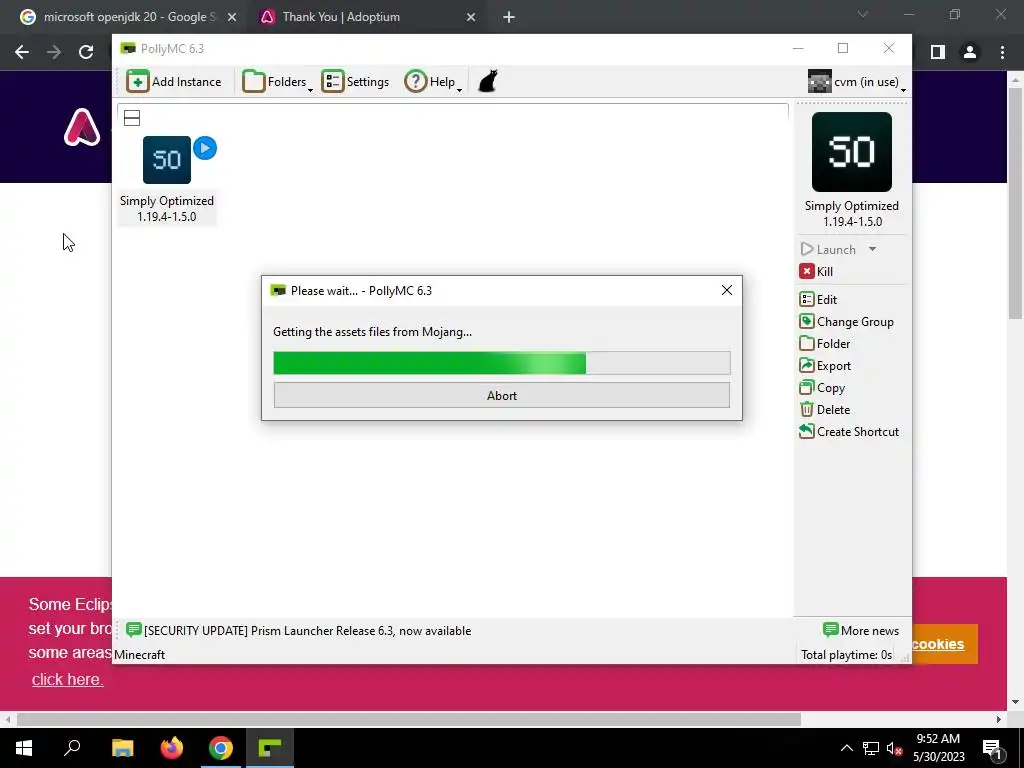Click the black cat icon in toolbar
1024x768 pixels.
click(x=488, y=82)
